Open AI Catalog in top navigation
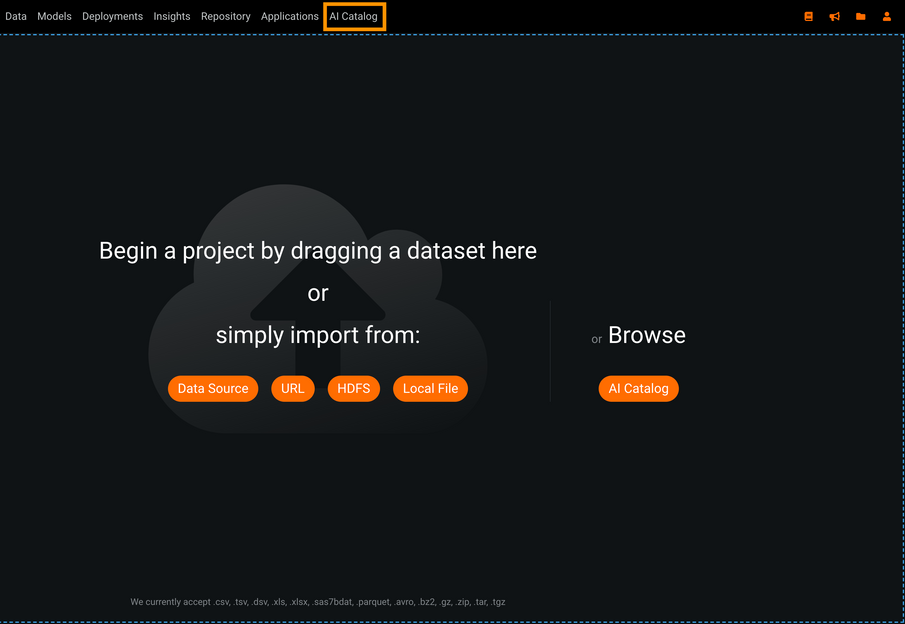 point(354,17)
